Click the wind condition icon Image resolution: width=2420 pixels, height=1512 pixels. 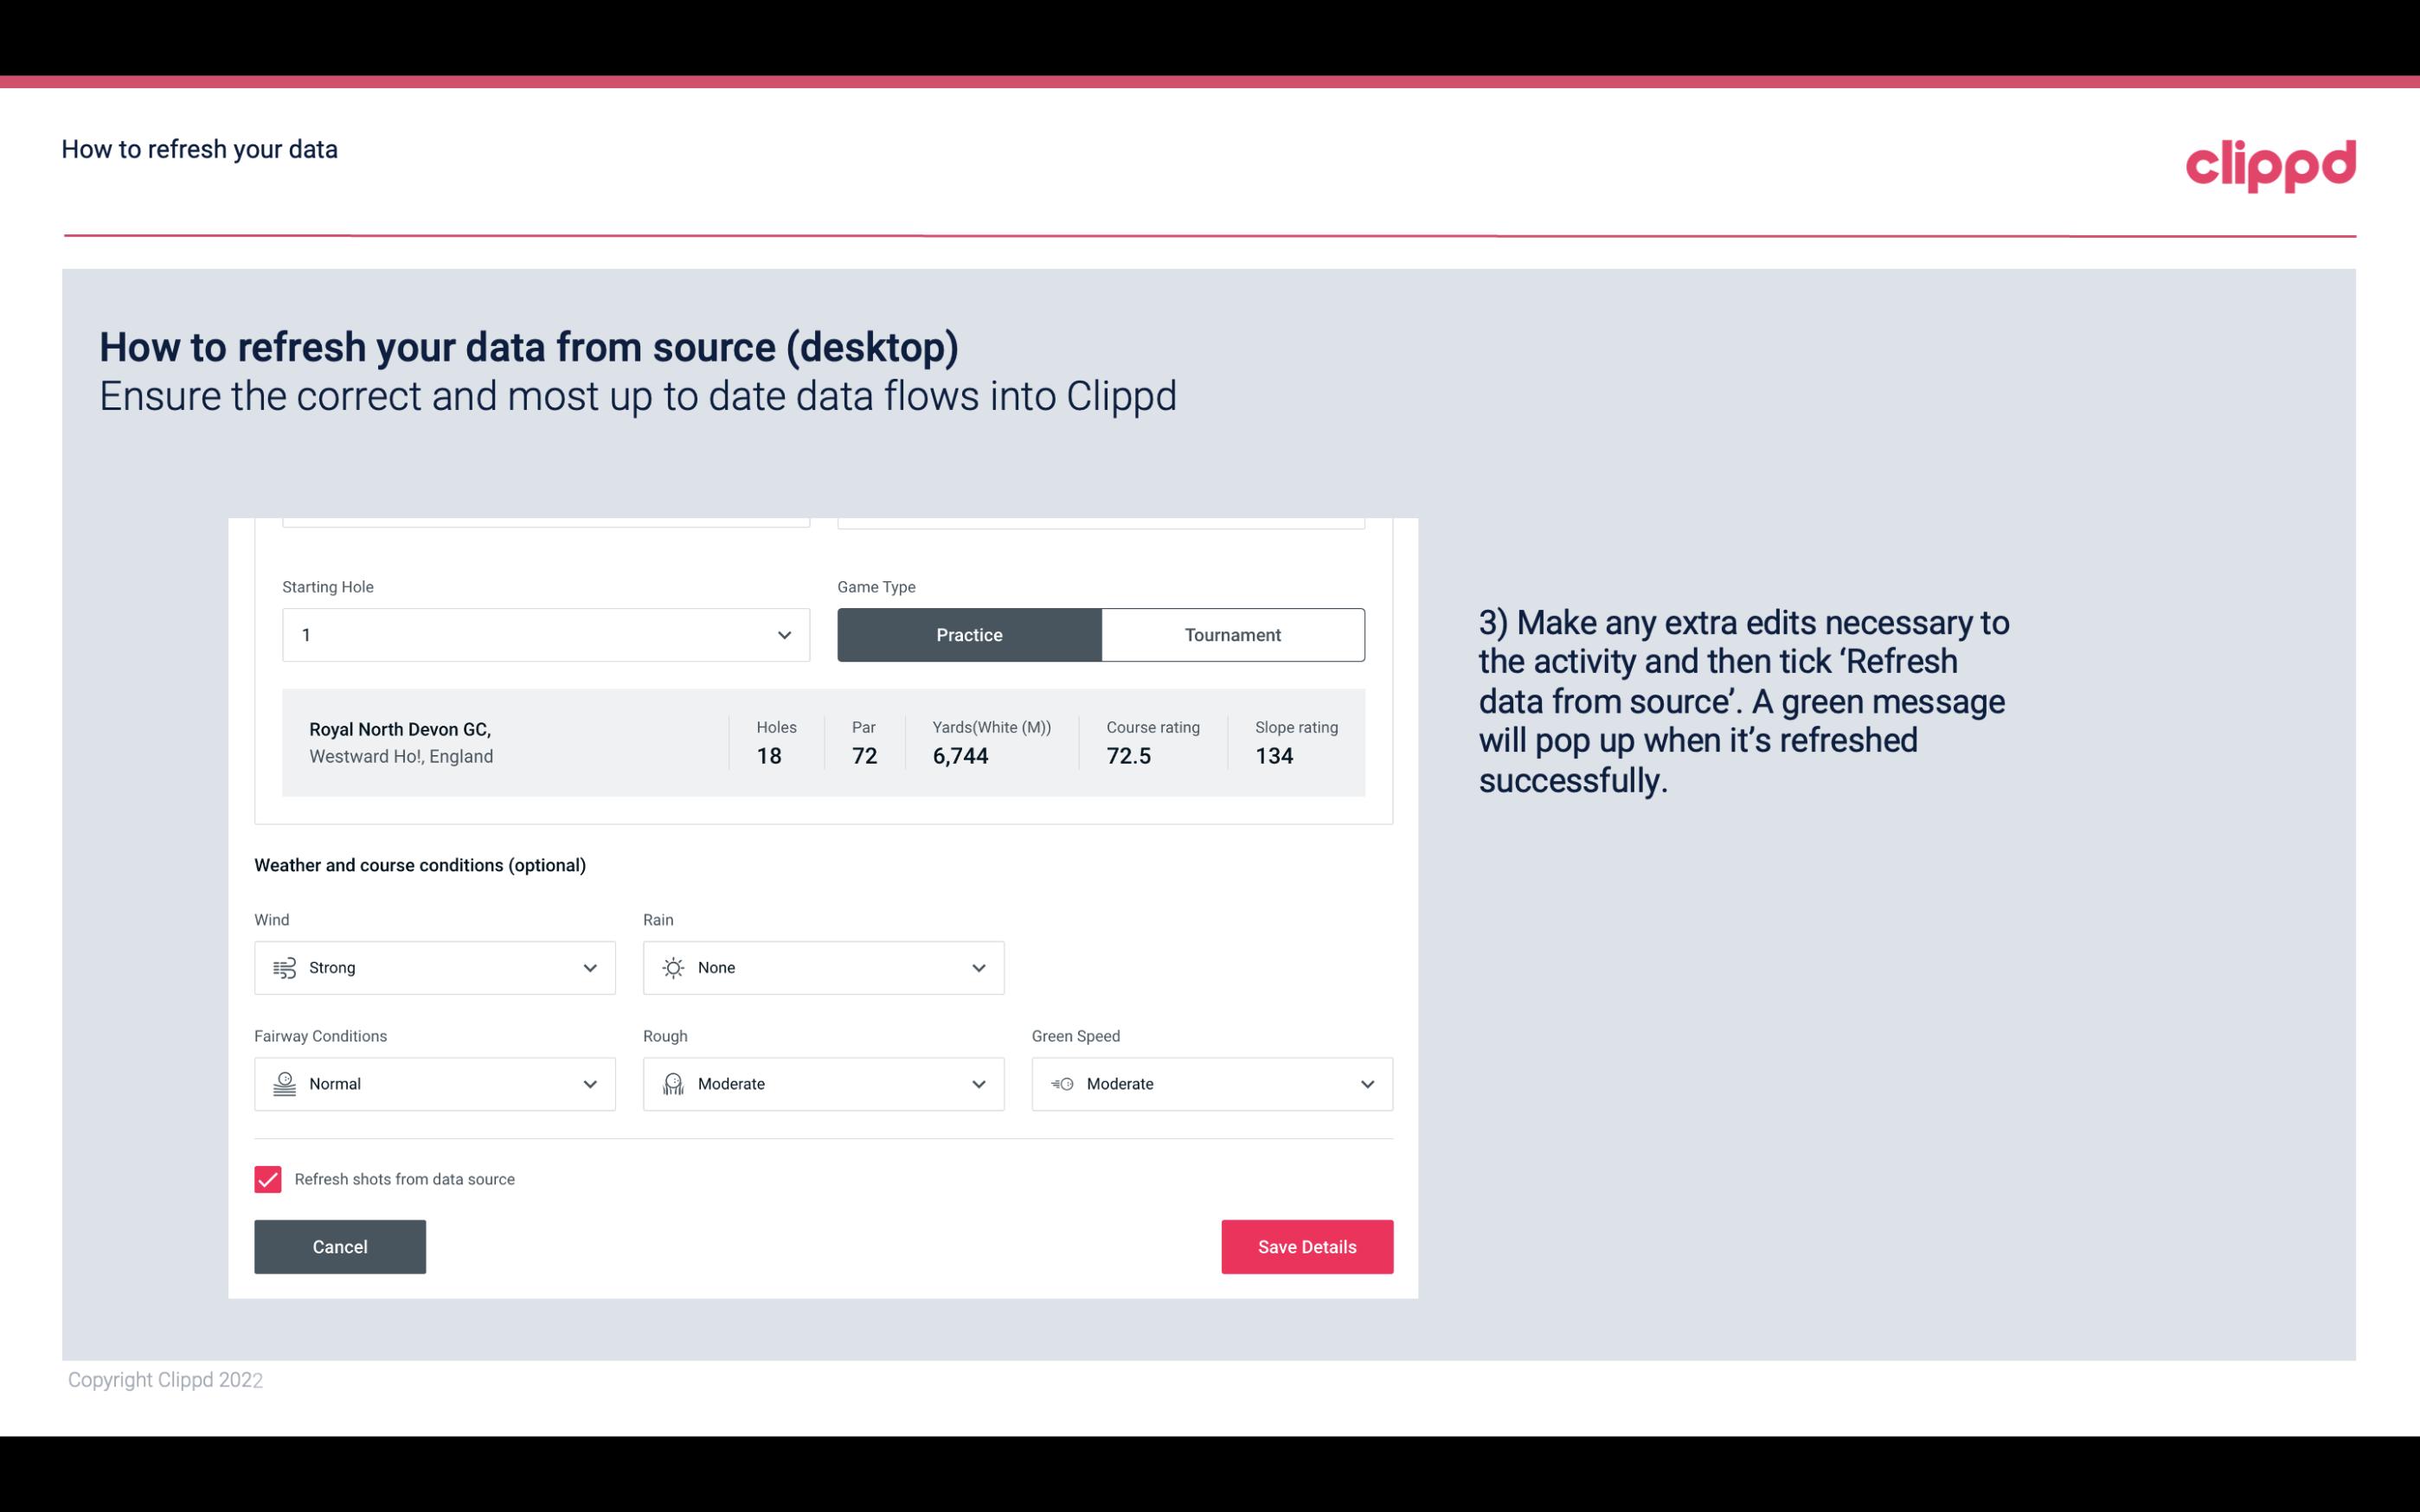(284, 967)
